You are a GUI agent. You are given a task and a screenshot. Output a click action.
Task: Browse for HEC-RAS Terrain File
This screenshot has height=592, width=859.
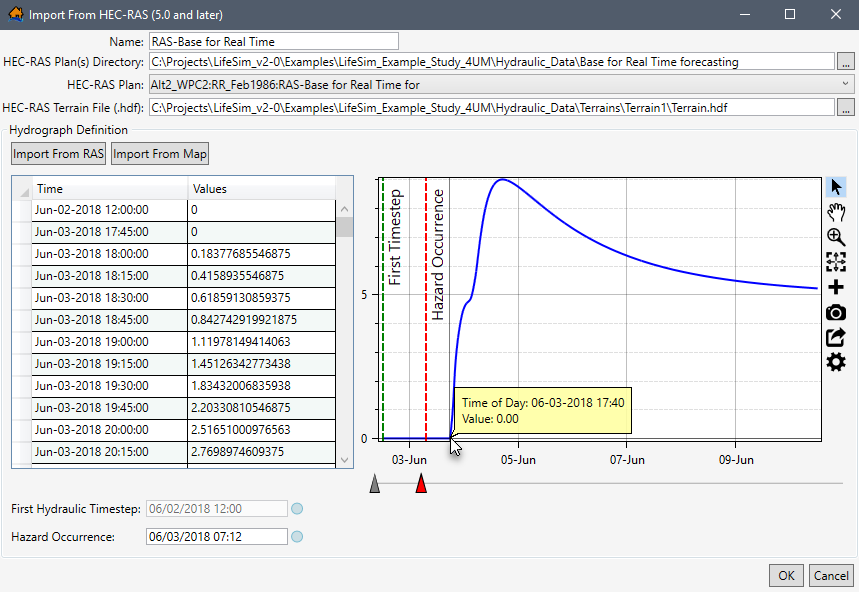[845, 107]
